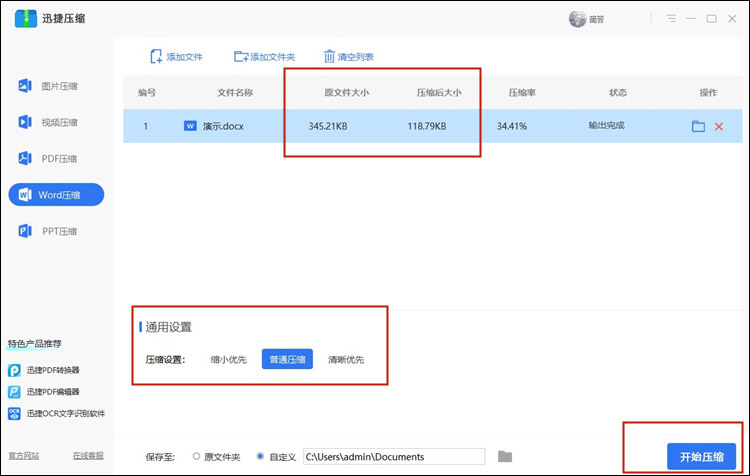
Task: Switch to Word压缩 tab
Action: pos(56,195)
